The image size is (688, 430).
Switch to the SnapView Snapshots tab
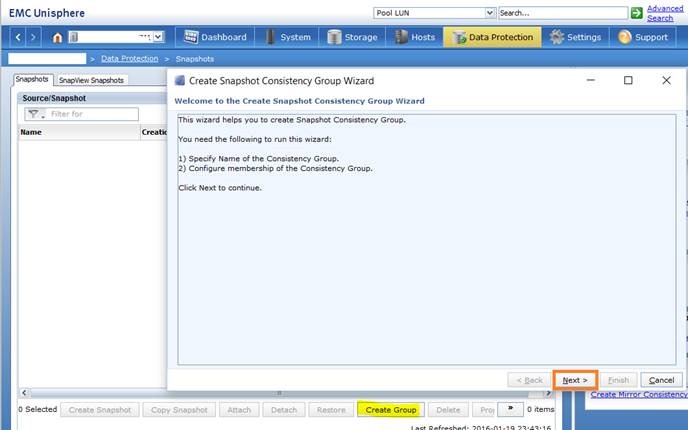[91, 80]
